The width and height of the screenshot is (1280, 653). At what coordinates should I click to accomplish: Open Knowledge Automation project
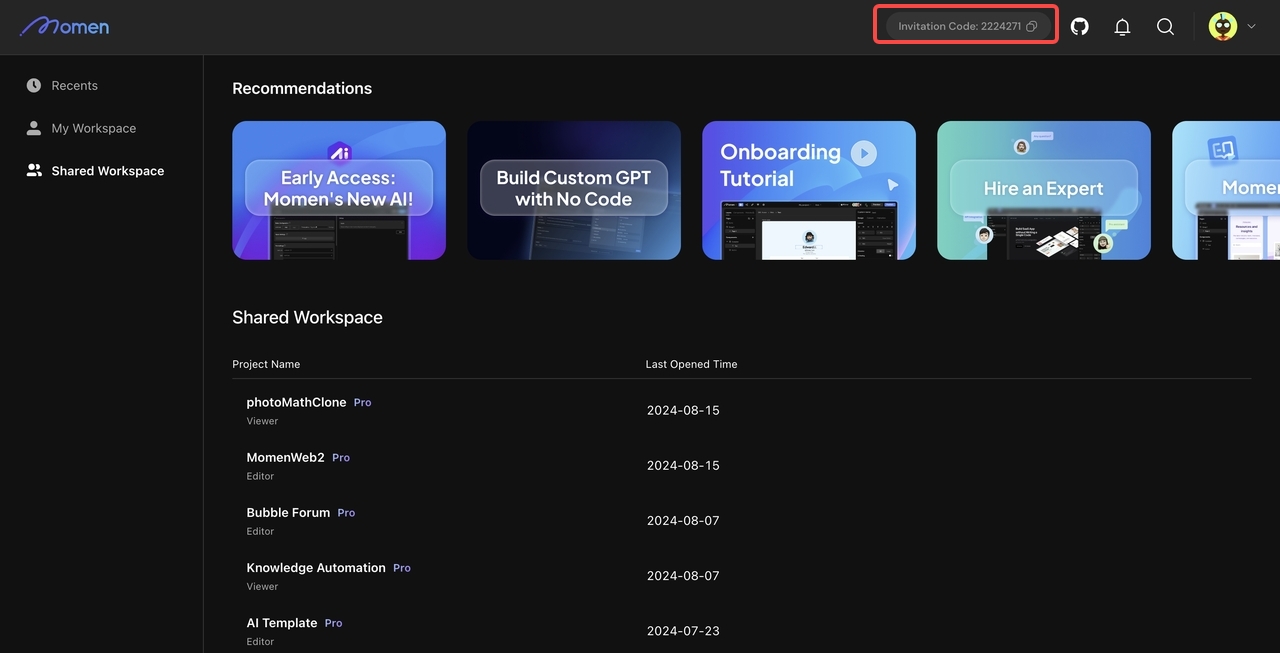[316, 567]
